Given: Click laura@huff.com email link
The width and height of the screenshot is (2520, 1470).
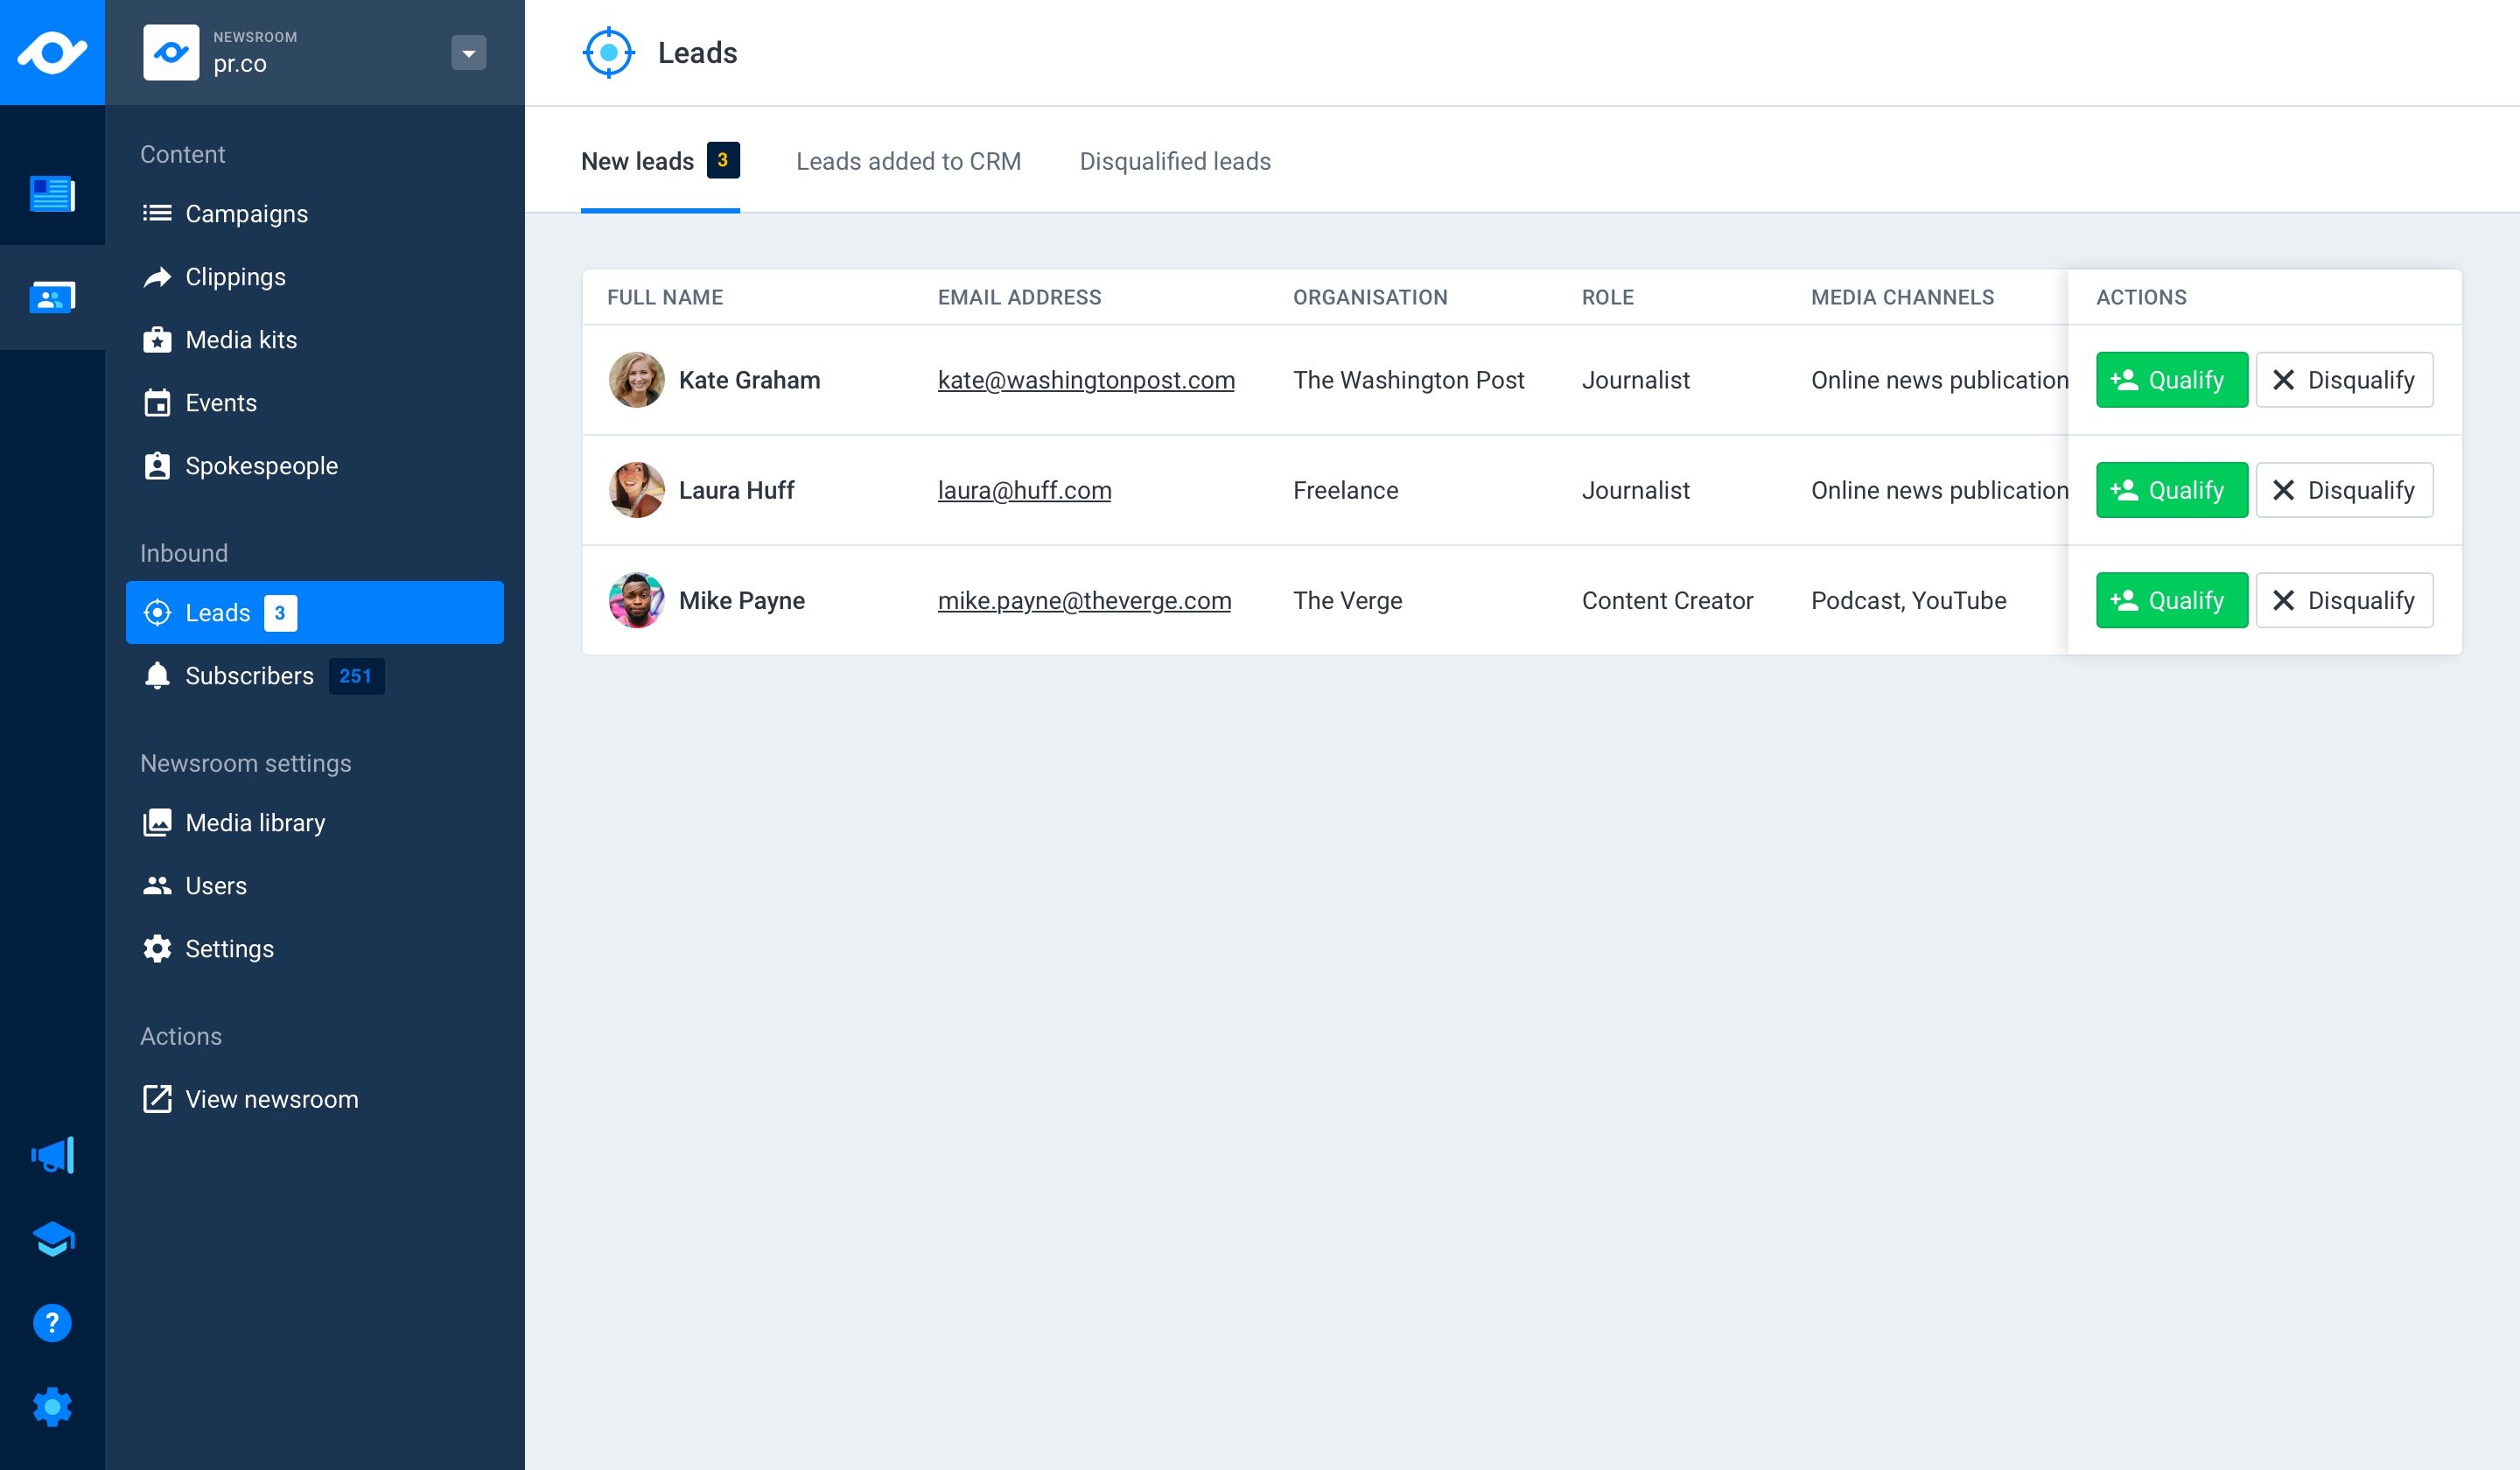Looking at the screenshot, I should click(x=1024, y=490).
